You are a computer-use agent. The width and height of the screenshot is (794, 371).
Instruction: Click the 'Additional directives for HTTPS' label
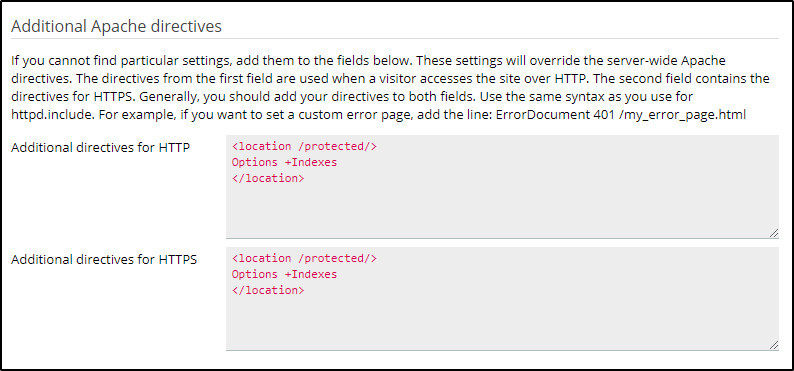(x=104, y=260)
